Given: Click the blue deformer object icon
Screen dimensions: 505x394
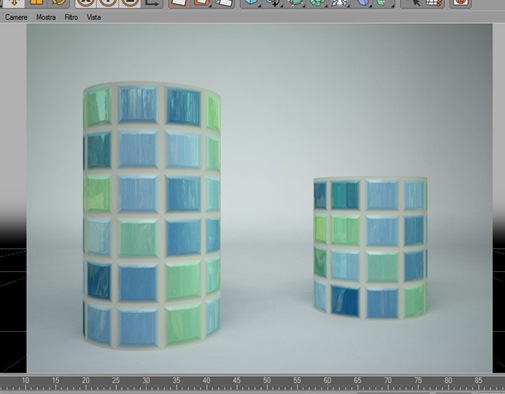Looking at the screenshot, I should [x=363, y=3].
